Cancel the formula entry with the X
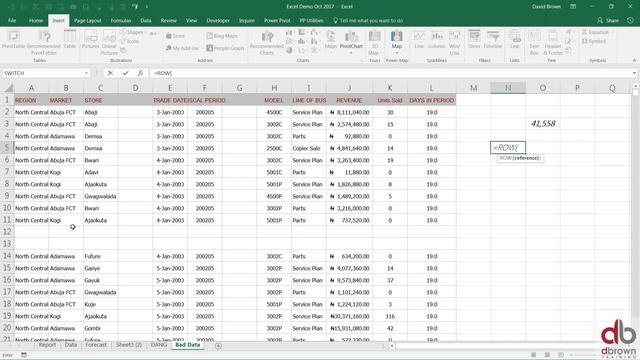Image resolution: width=640 pixels, height=360 pixels. 110,73
